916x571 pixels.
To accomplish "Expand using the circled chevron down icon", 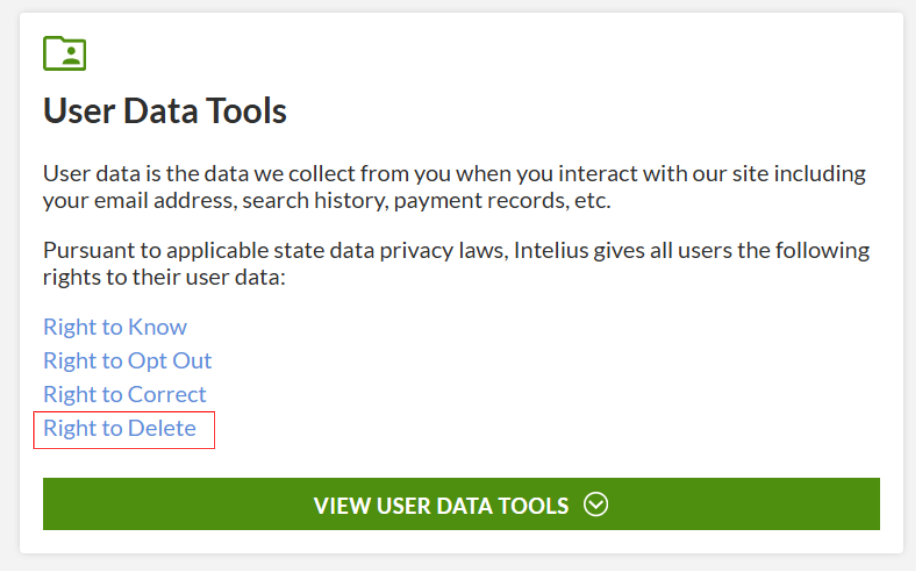I will coord(595,504).
